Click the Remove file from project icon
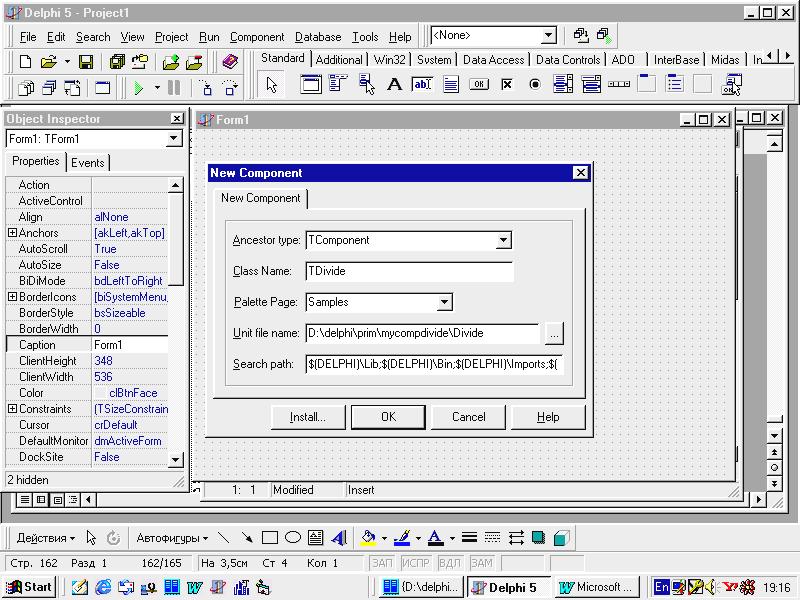 point(194,62)
